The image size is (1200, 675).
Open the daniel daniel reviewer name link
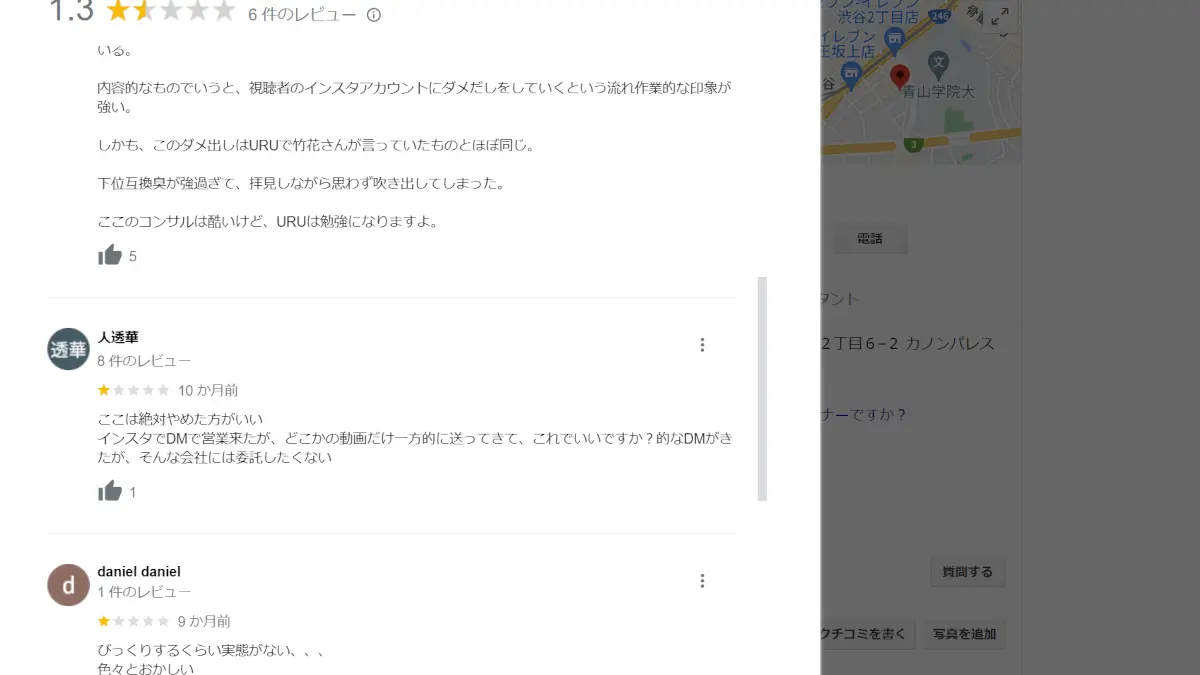(139, 572)
